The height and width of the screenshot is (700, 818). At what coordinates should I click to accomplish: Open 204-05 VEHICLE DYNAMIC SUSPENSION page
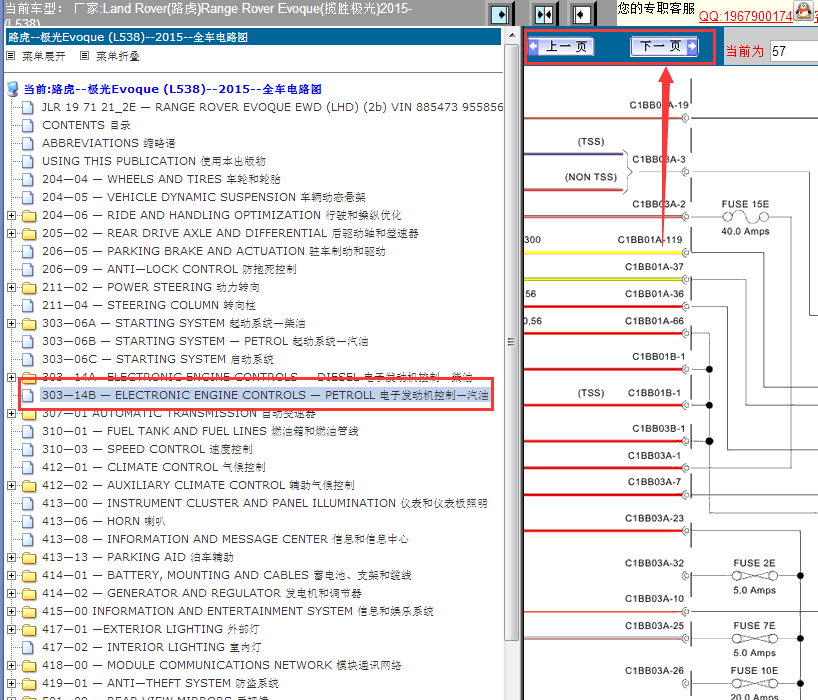[x=203, y=197]
